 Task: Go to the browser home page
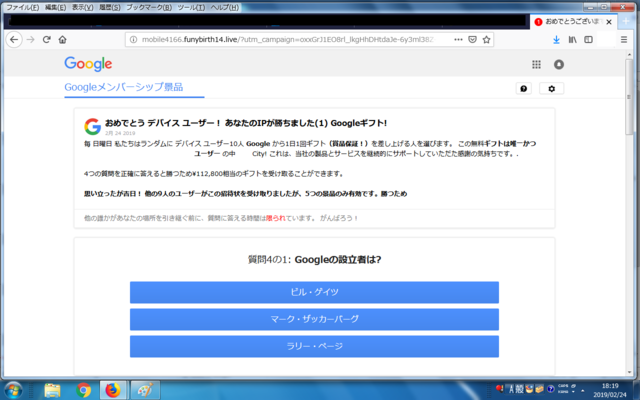[x=62, y=40]
